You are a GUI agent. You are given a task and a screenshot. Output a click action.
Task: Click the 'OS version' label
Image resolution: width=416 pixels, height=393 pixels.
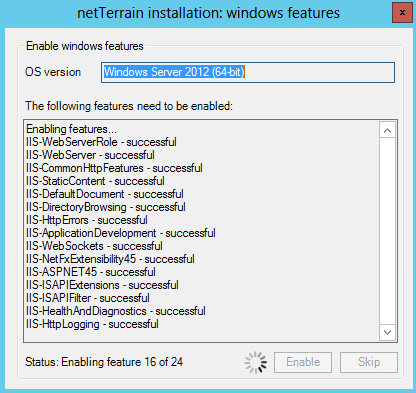tap(53, 72)
